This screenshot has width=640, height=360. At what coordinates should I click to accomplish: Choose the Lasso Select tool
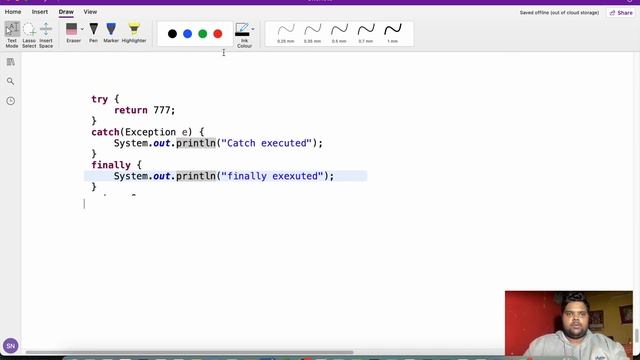[x=29, y=35]
